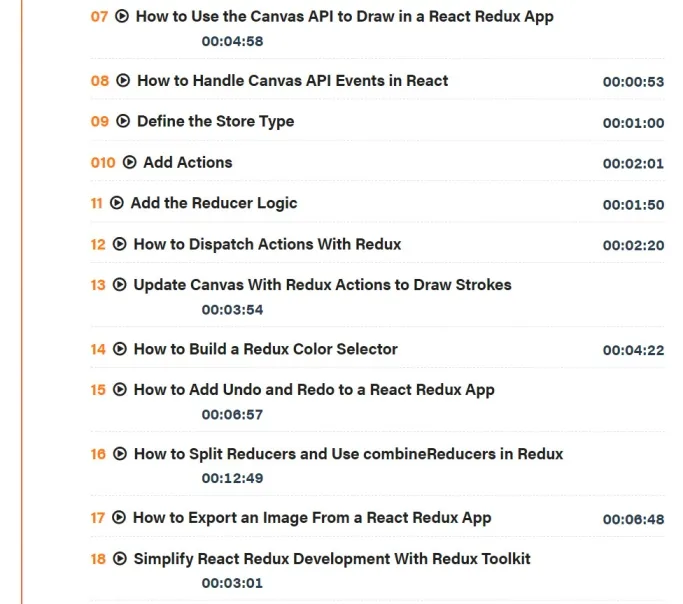Viewport: 683px width, 604px height.
Task: Click play icon for Update Canvas With Redux Actions
Action: [120, 285]
